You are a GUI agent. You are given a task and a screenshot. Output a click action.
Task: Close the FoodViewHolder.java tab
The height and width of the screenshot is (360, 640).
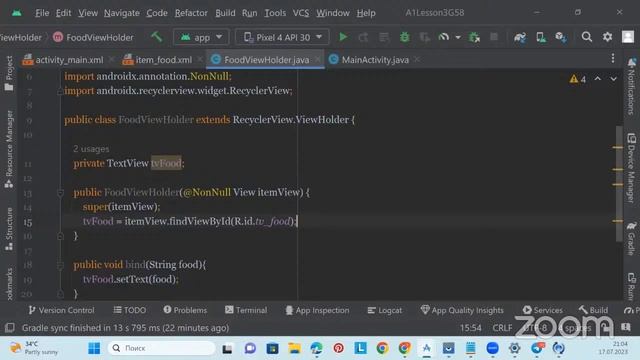[x=318, y=60]
